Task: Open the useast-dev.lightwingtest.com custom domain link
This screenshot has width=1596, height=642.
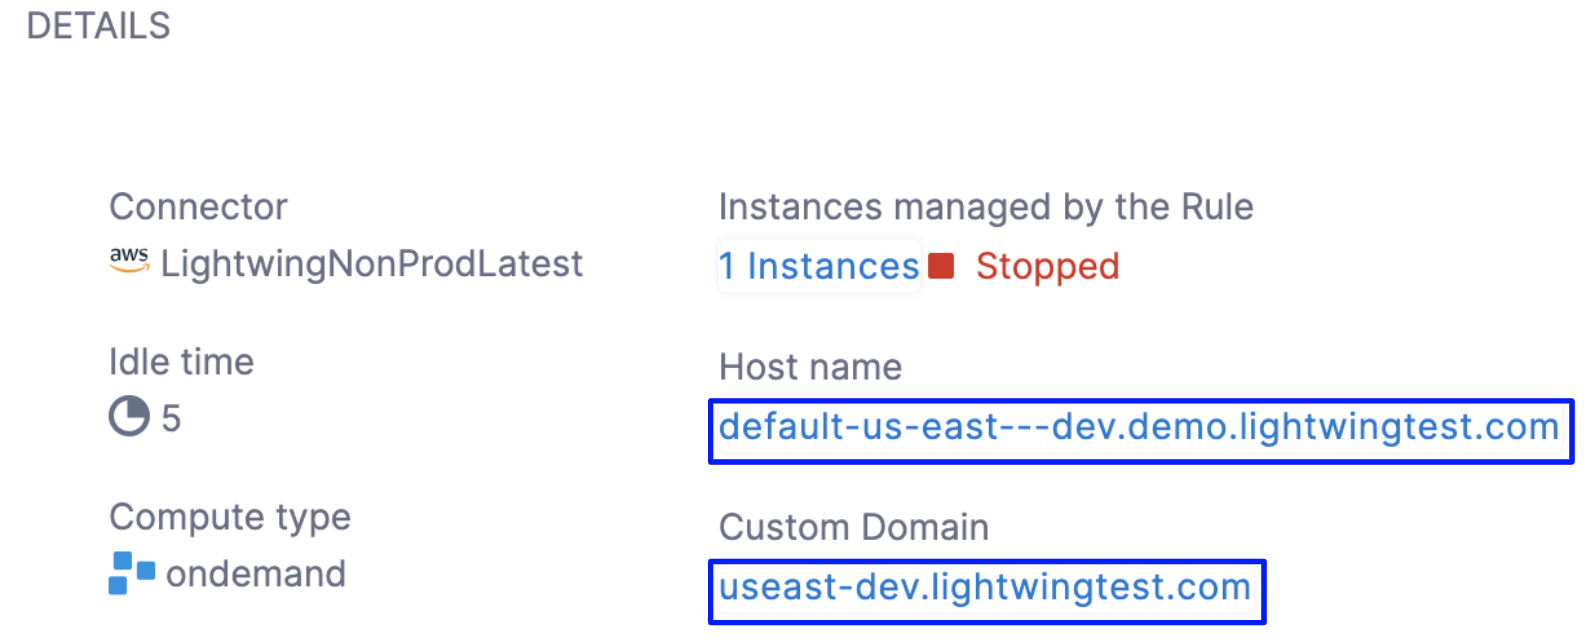Action: (985, 587)
